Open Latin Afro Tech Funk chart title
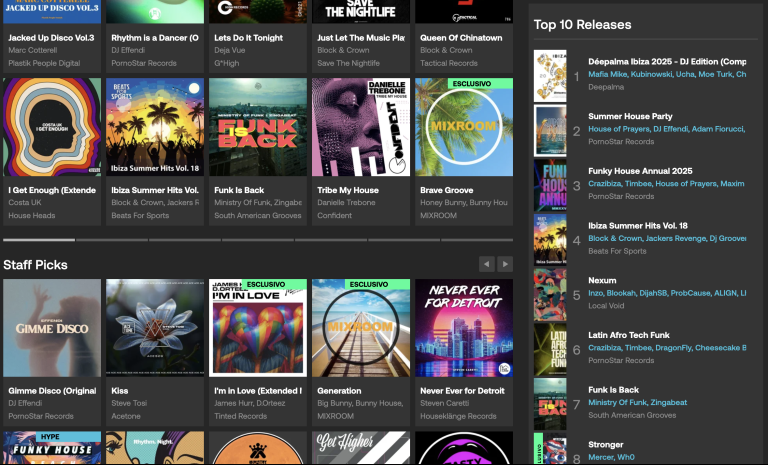Viewport: 768px width, 465px height. click(629, 335)
